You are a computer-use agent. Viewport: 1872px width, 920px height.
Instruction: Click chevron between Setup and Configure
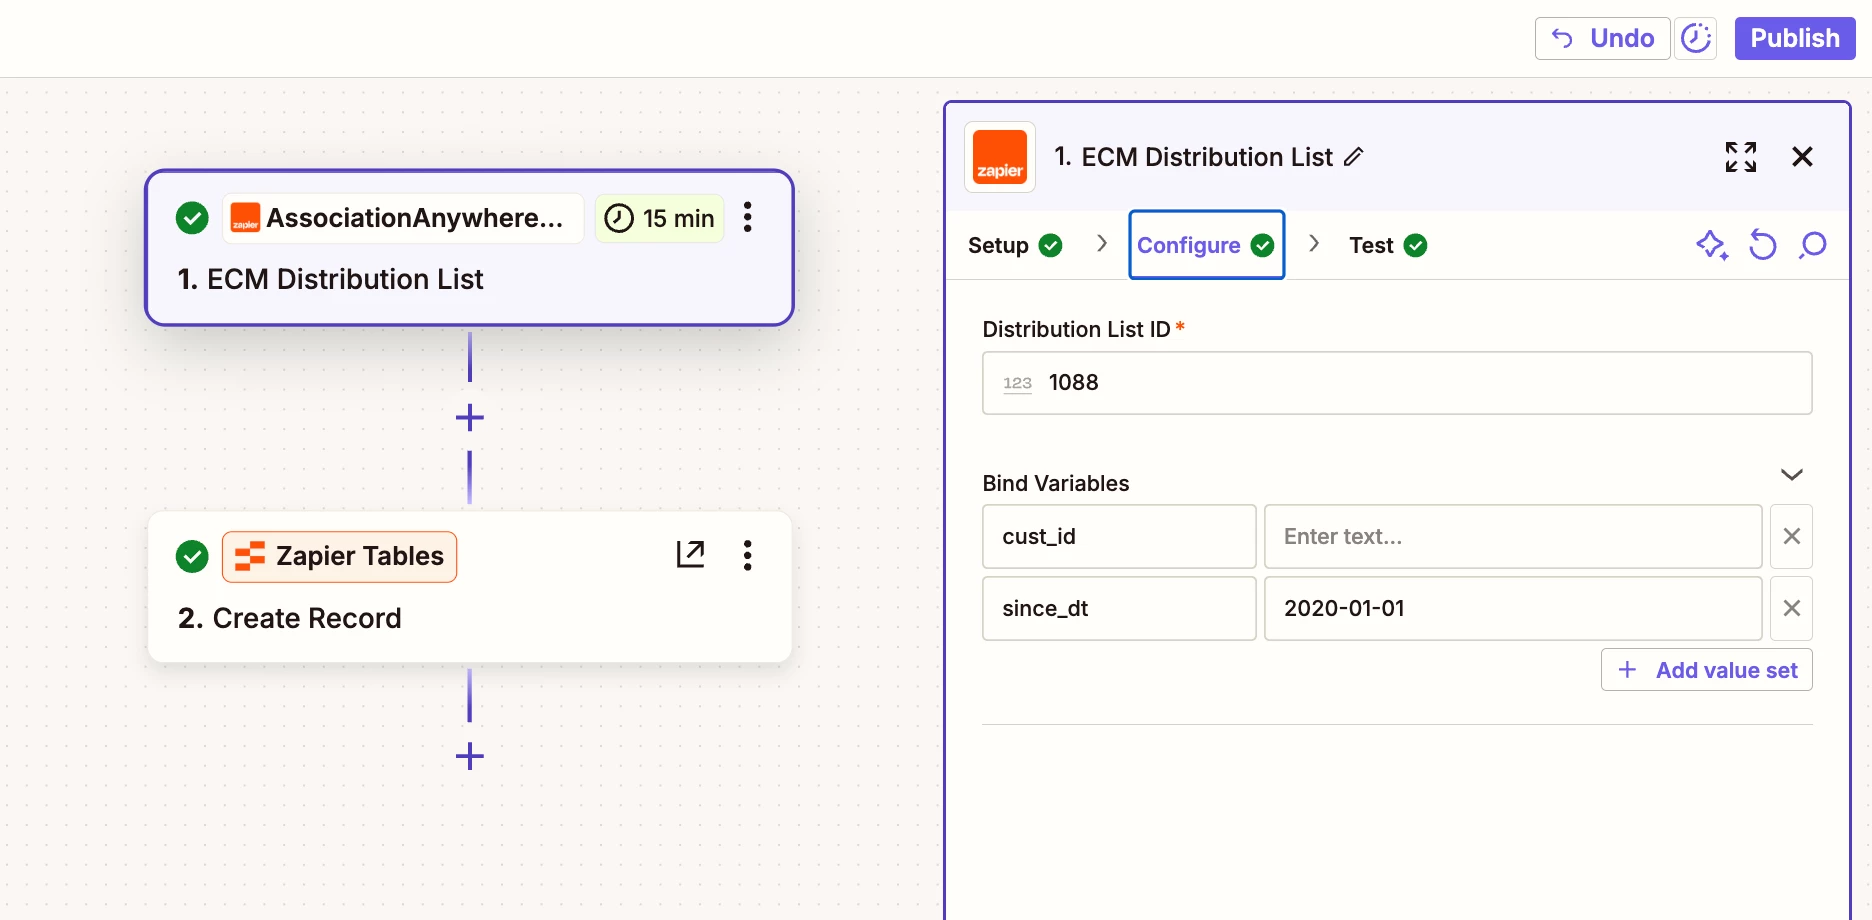pyautogui.click(x=1101, y=244)
